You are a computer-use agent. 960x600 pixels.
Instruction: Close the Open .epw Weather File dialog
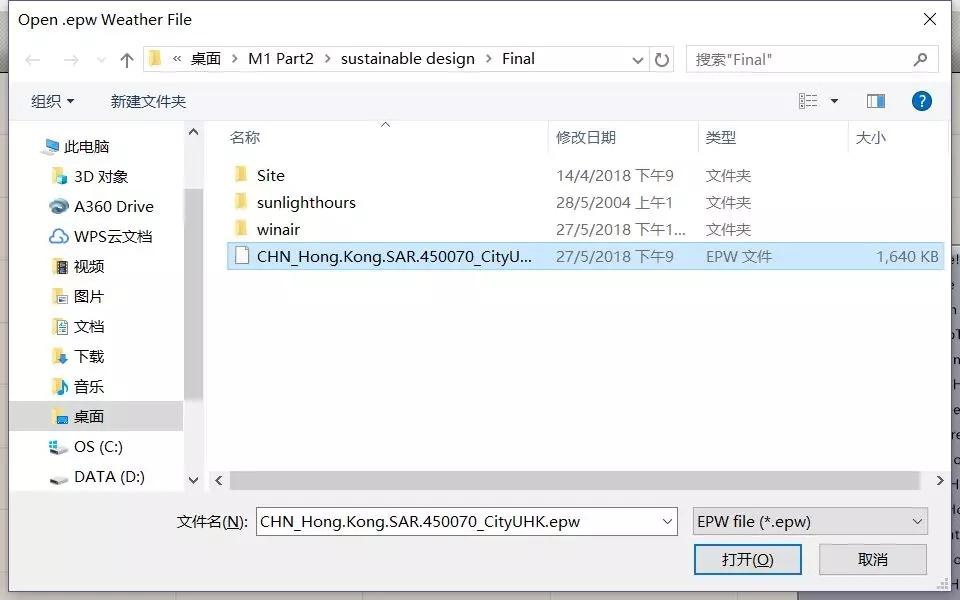929,20
